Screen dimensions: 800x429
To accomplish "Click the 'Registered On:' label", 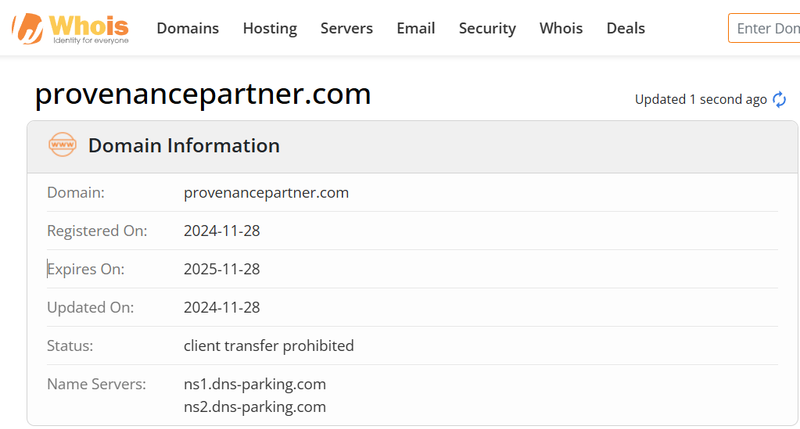I will click(x=97, y=231).
